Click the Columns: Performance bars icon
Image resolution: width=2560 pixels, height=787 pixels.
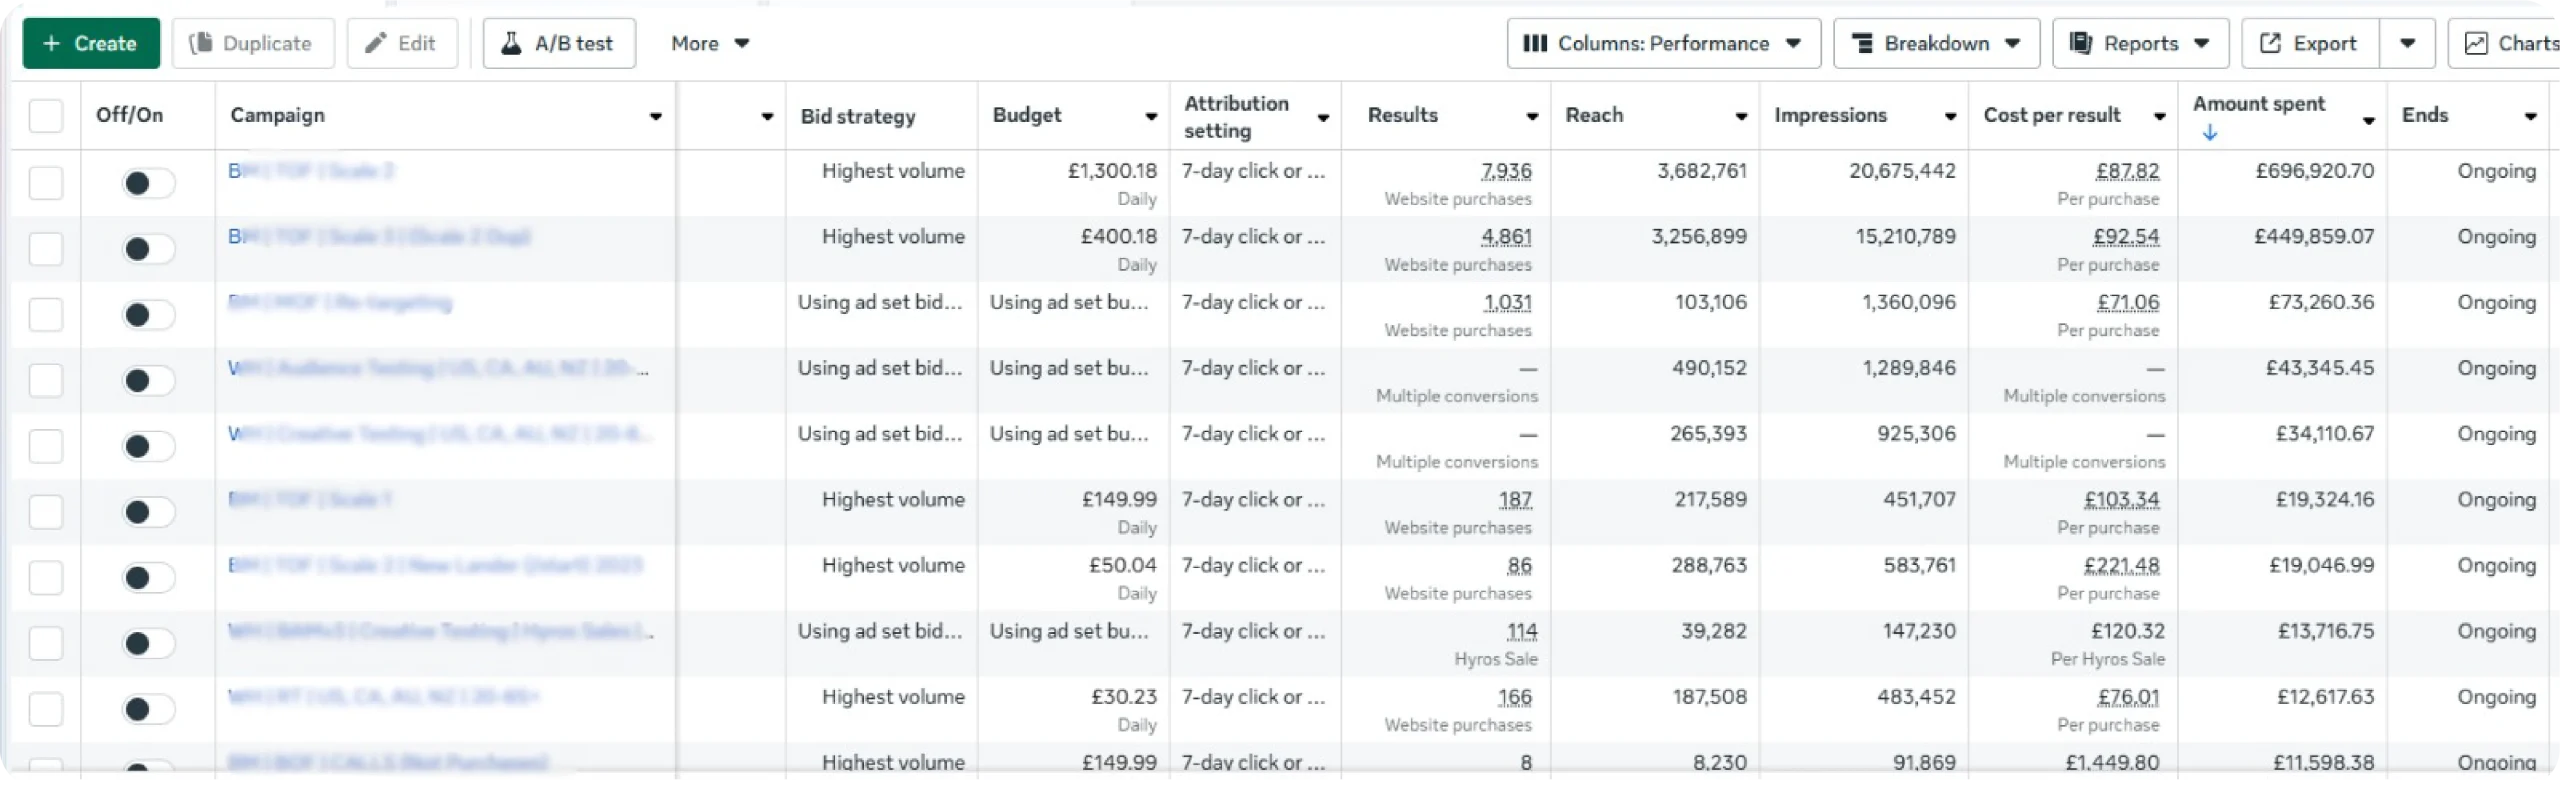(x=1534, y=43)
